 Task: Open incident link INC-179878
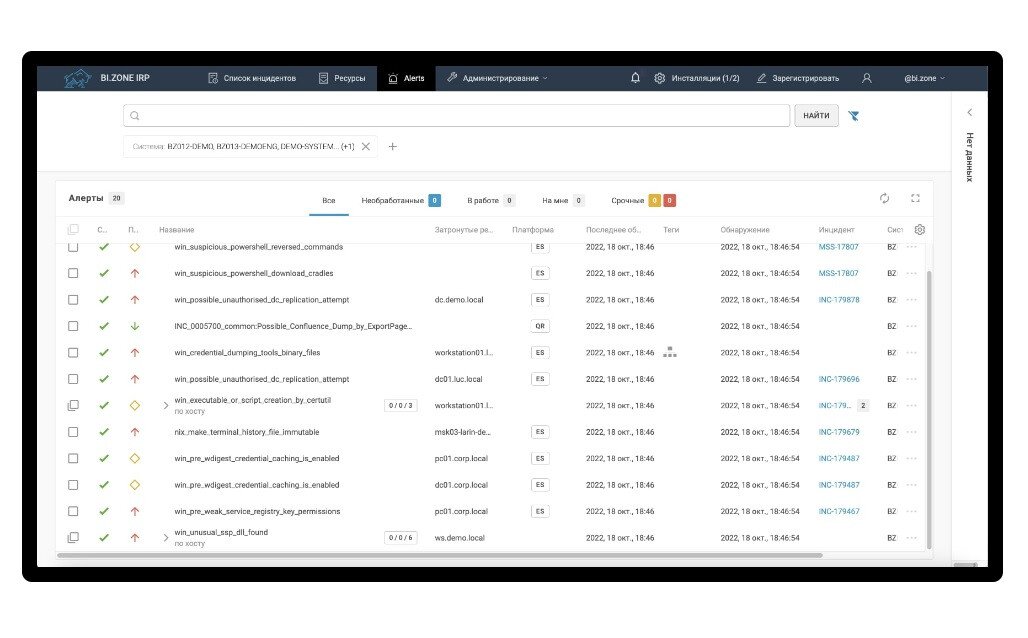[838, 299]
